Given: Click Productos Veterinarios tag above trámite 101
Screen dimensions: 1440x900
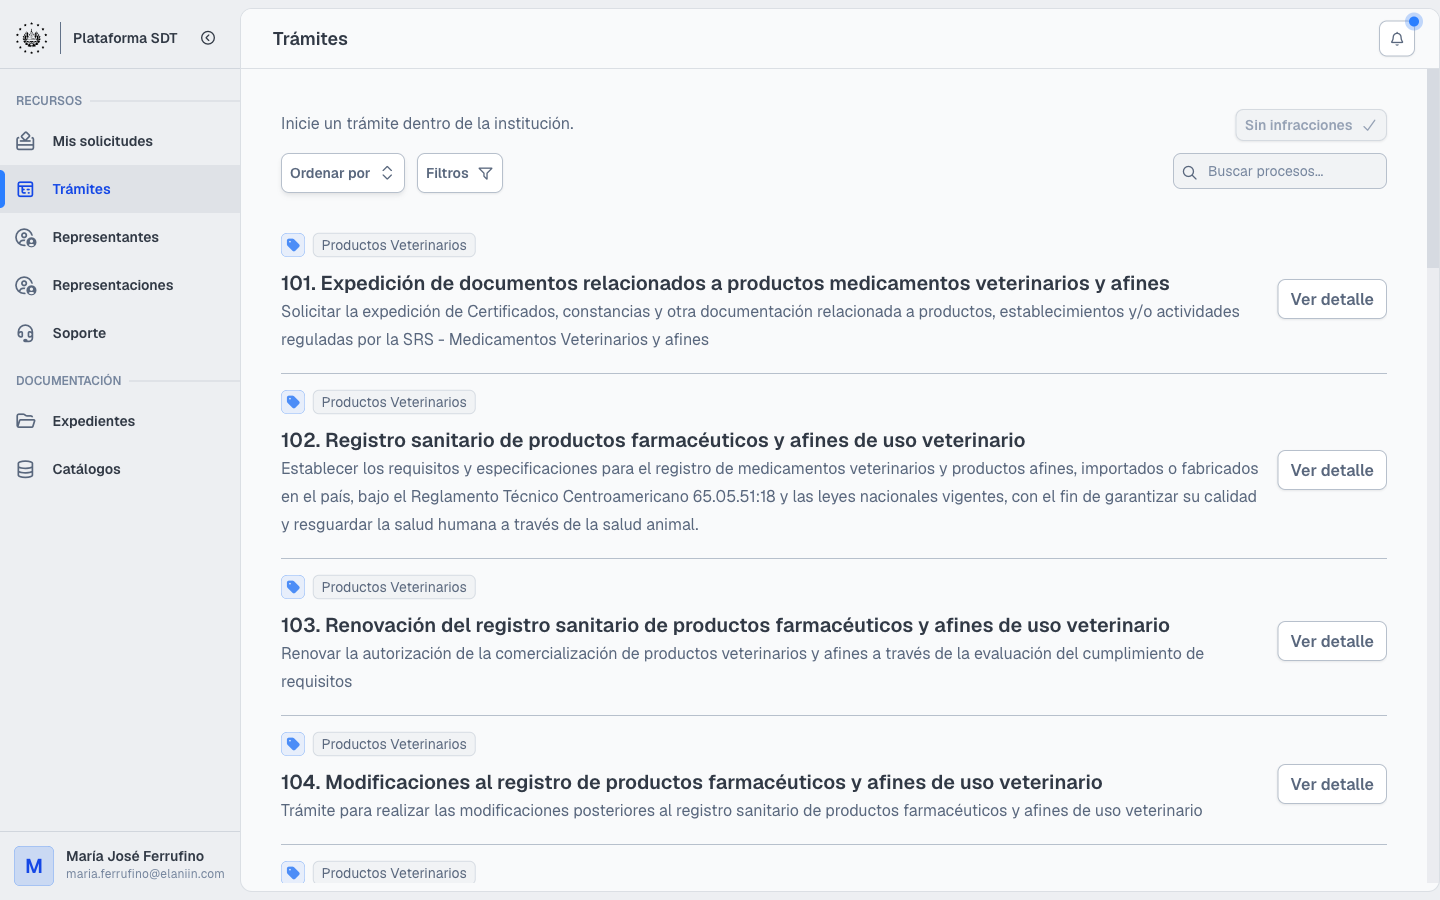Looking at the screenshot, I should coord(394,245).
